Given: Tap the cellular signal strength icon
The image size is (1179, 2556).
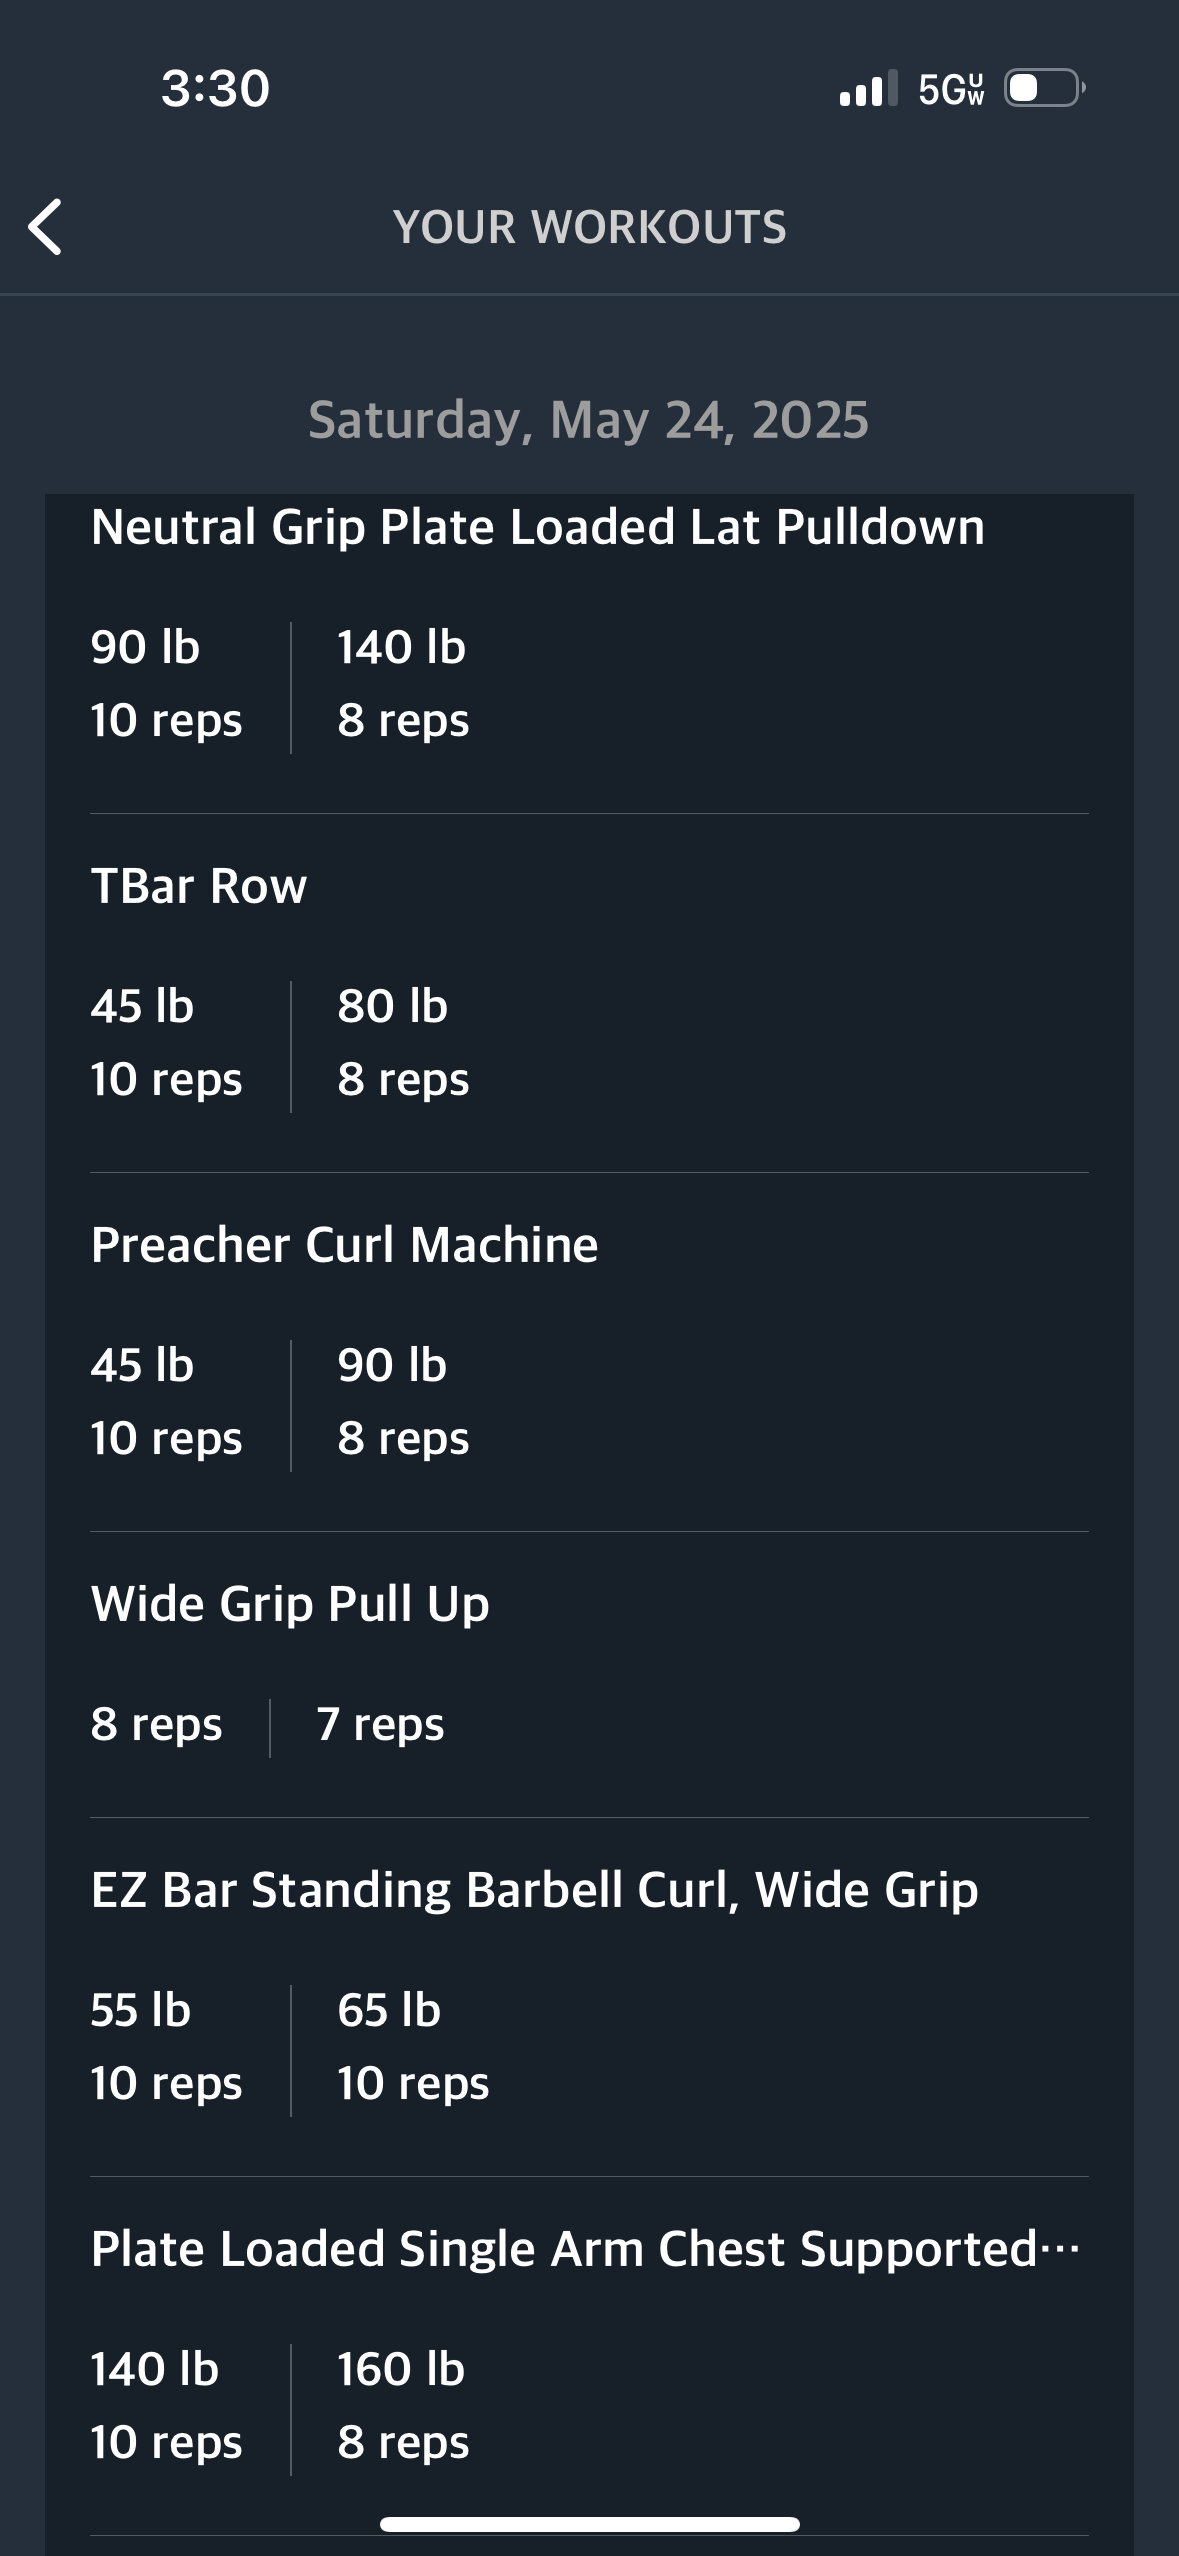Looking at the screenshot, I should (868, 89).
